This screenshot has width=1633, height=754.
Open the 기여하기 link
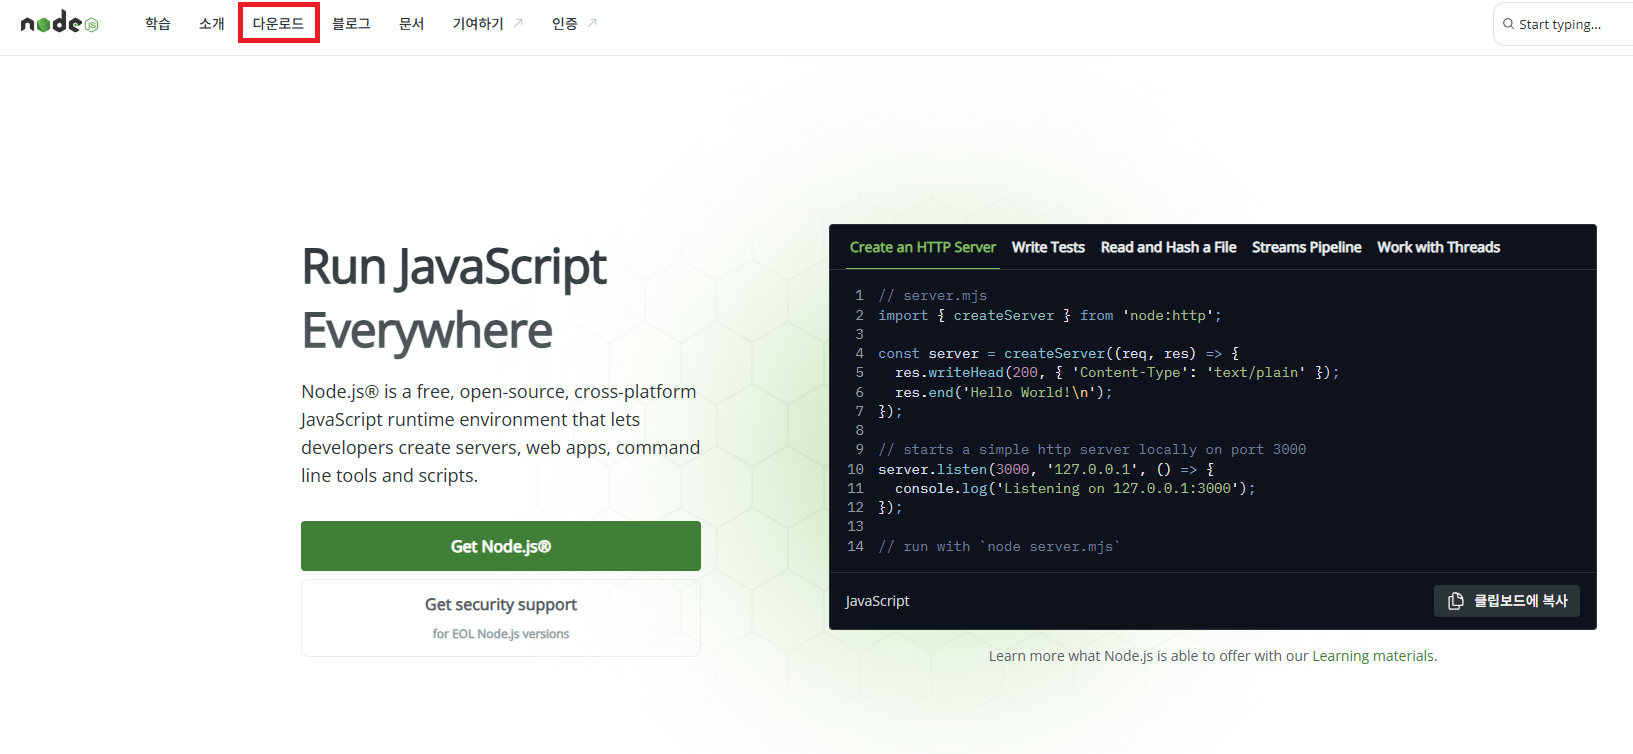478,23
